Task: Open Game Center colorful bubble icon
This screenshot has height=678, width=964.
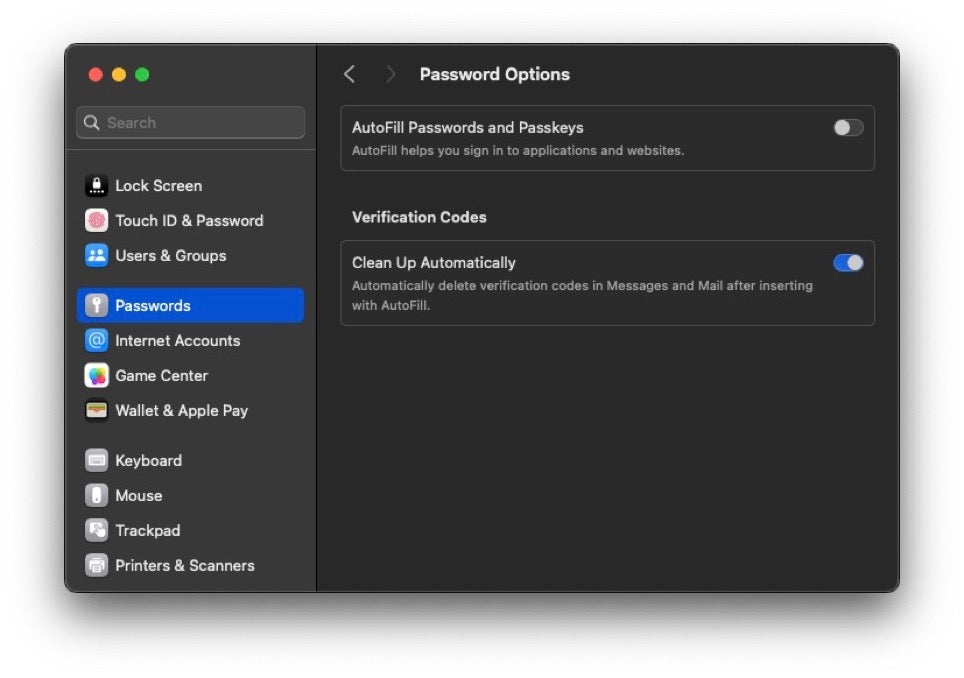Action: click(x=96, y=376)
